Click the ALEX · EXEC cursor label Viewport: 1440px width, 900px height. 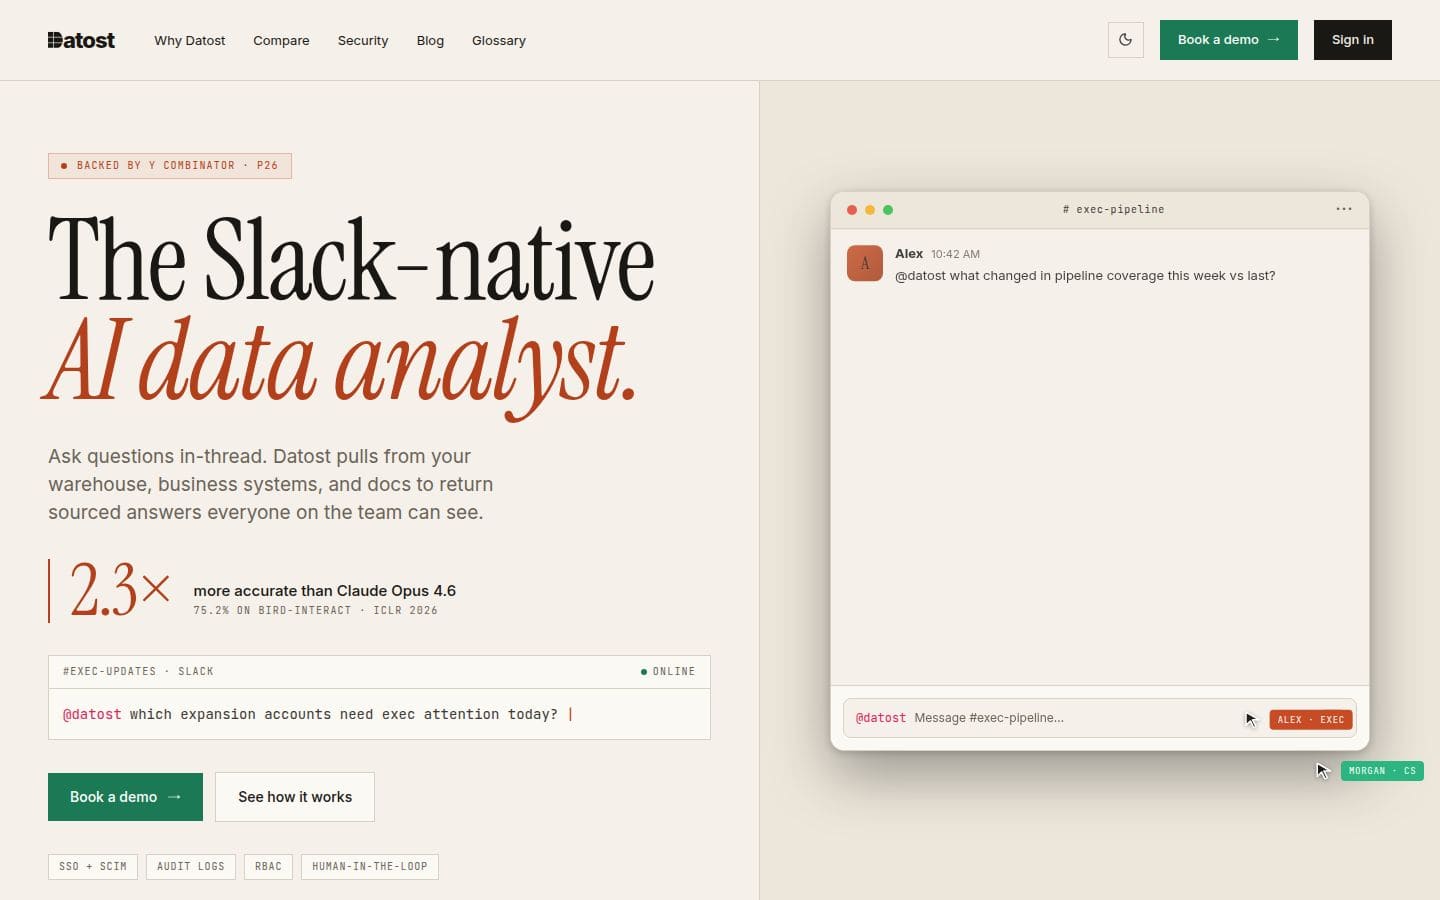coord(1311,720)
